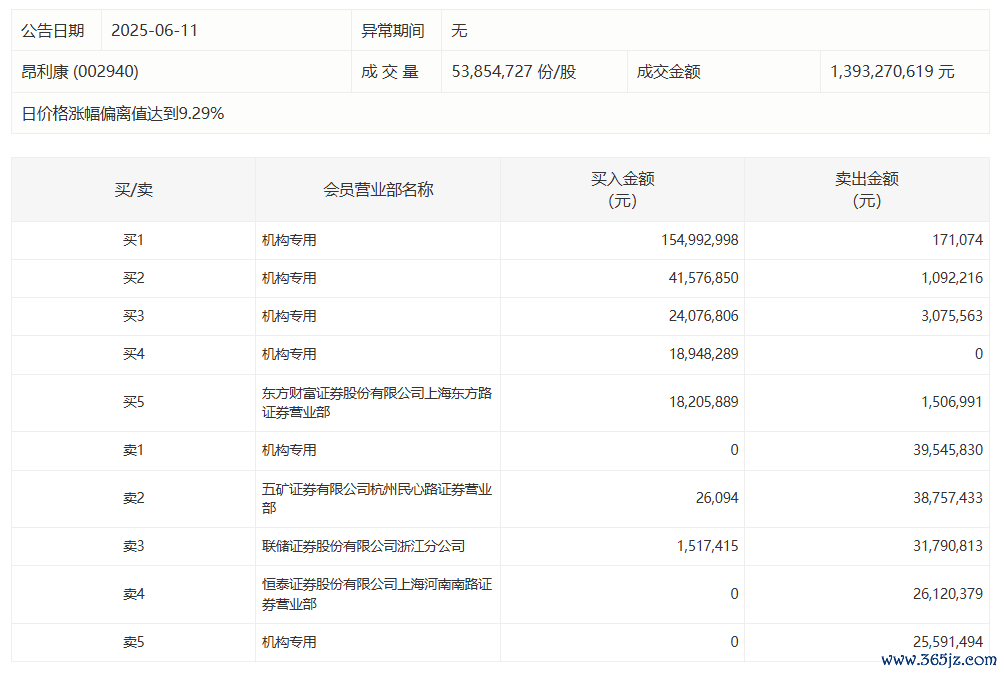Screen dimensions: 1004x675
Task: Select sell amount 171,074
Action: pos(957,240)
